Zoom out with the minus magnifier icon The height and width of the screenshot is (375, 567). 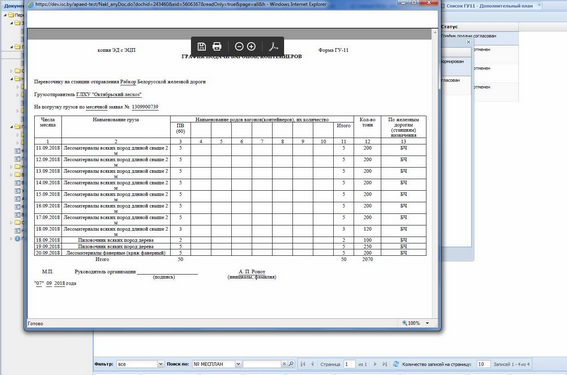(239, 47)
